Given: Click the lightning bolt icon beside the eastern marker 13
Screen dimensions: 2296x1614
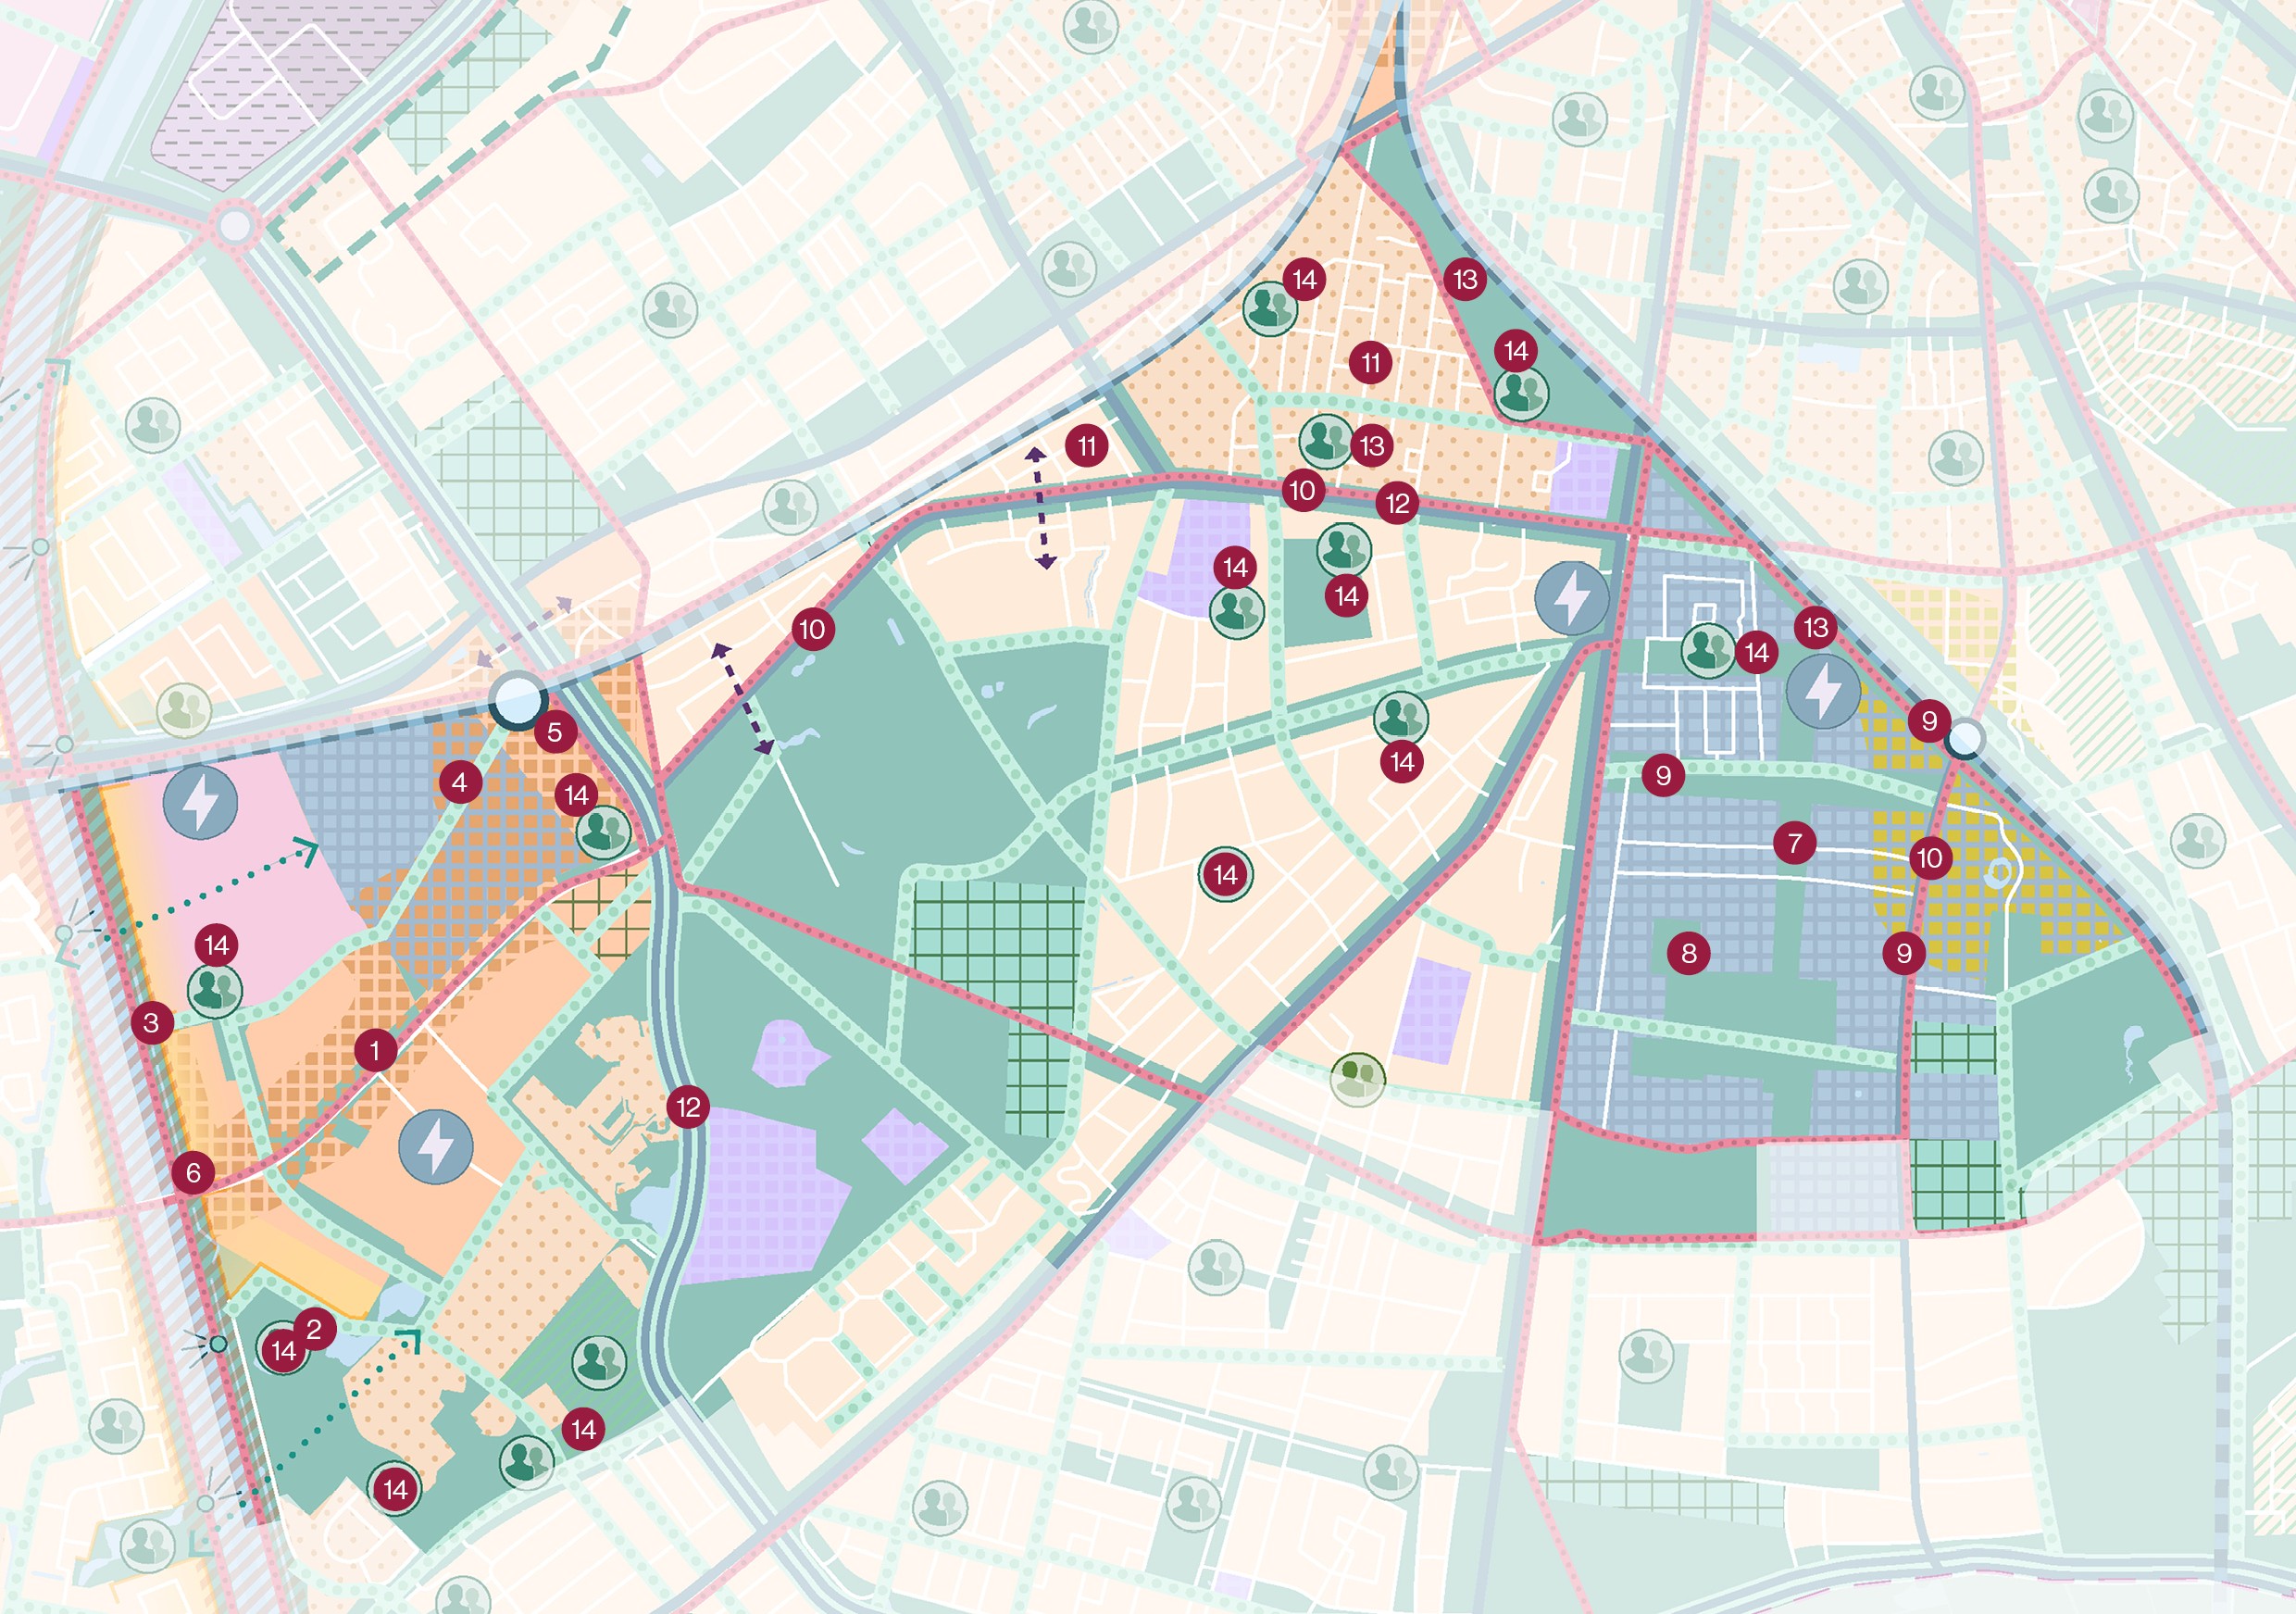Looking at the screenshot, I should tap(1823, 691).
